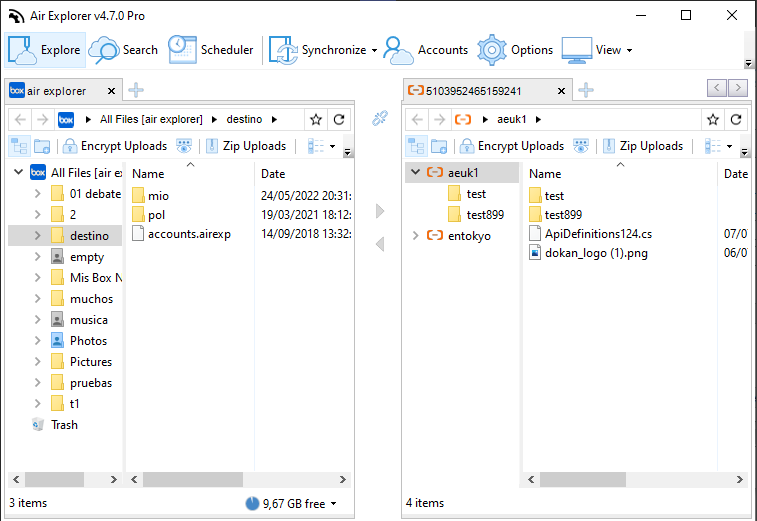Refresh the right pane

click(736, 119)
